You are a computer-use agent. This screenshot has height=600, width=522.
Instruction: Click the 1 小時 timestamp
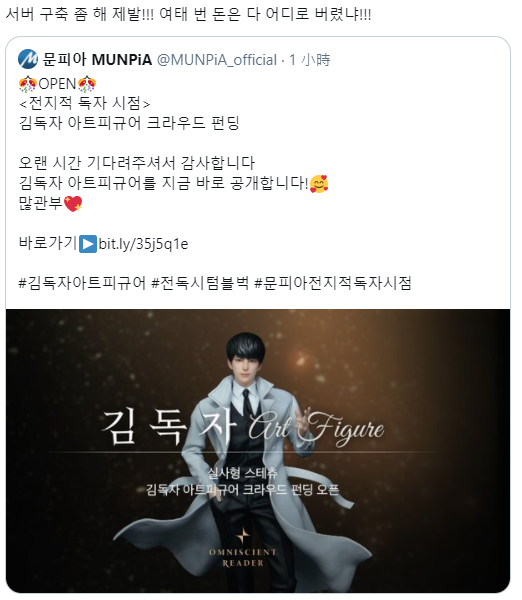click(310, 60)
